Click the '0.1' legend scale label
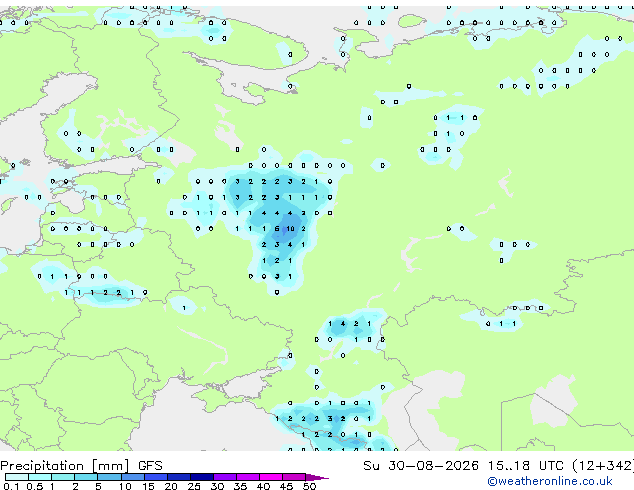This screenshot has height=490, width=634. 11,486
